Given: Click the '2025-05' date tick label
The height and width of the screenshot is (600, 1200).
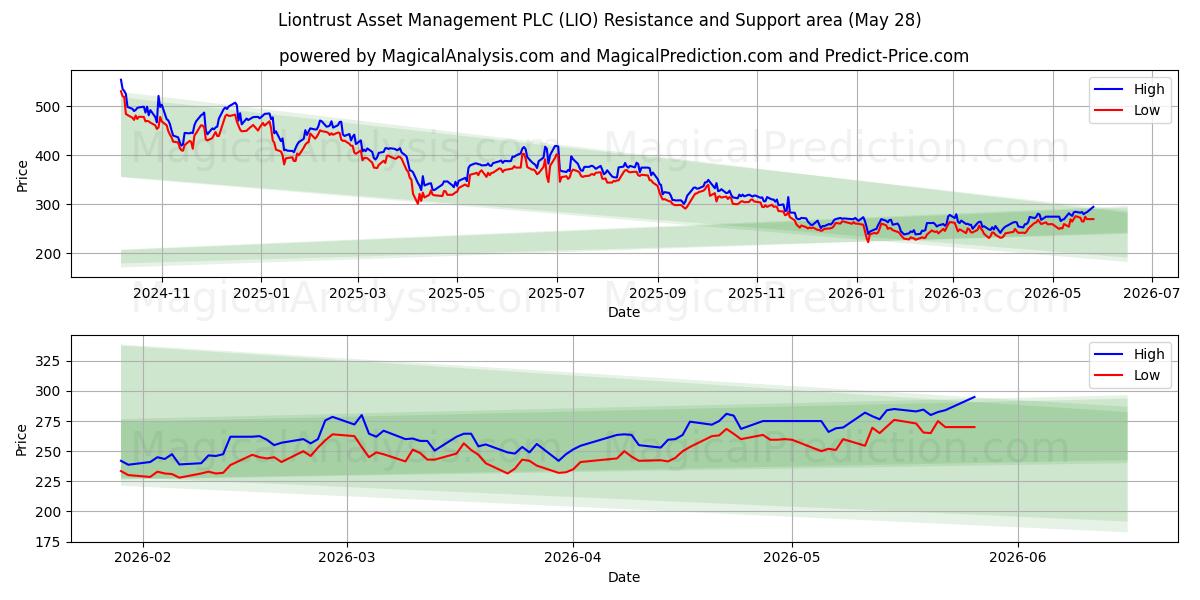Looking at the screenshot, I should click(x=457, y=294).
